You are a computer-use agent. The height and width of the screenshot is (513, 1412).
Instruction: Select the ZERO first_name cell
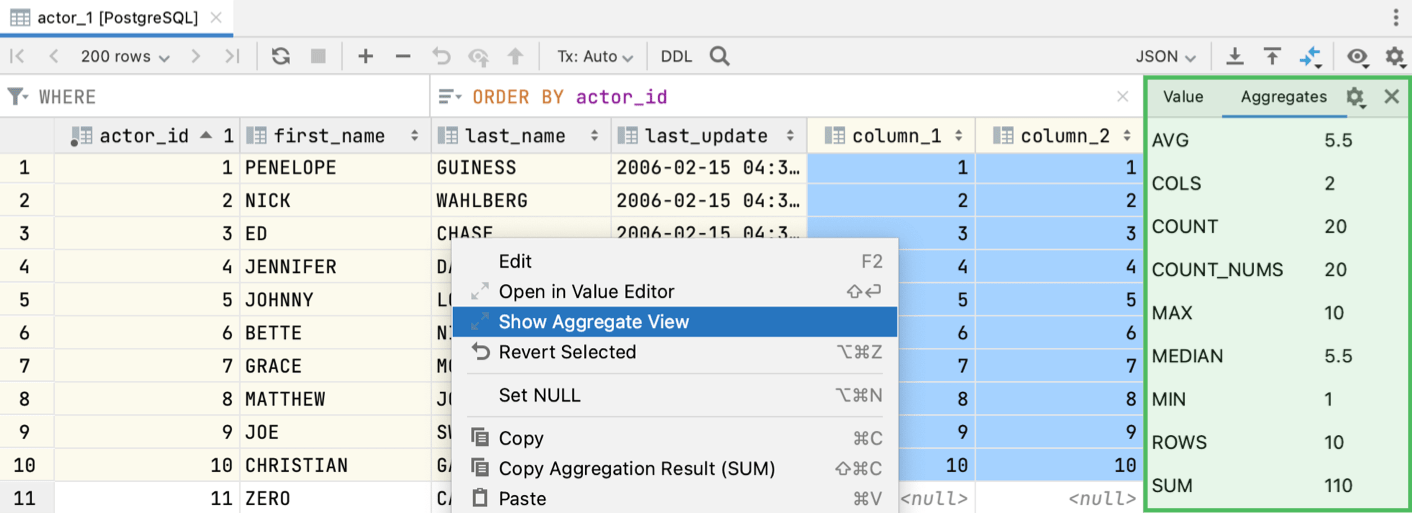335,499
